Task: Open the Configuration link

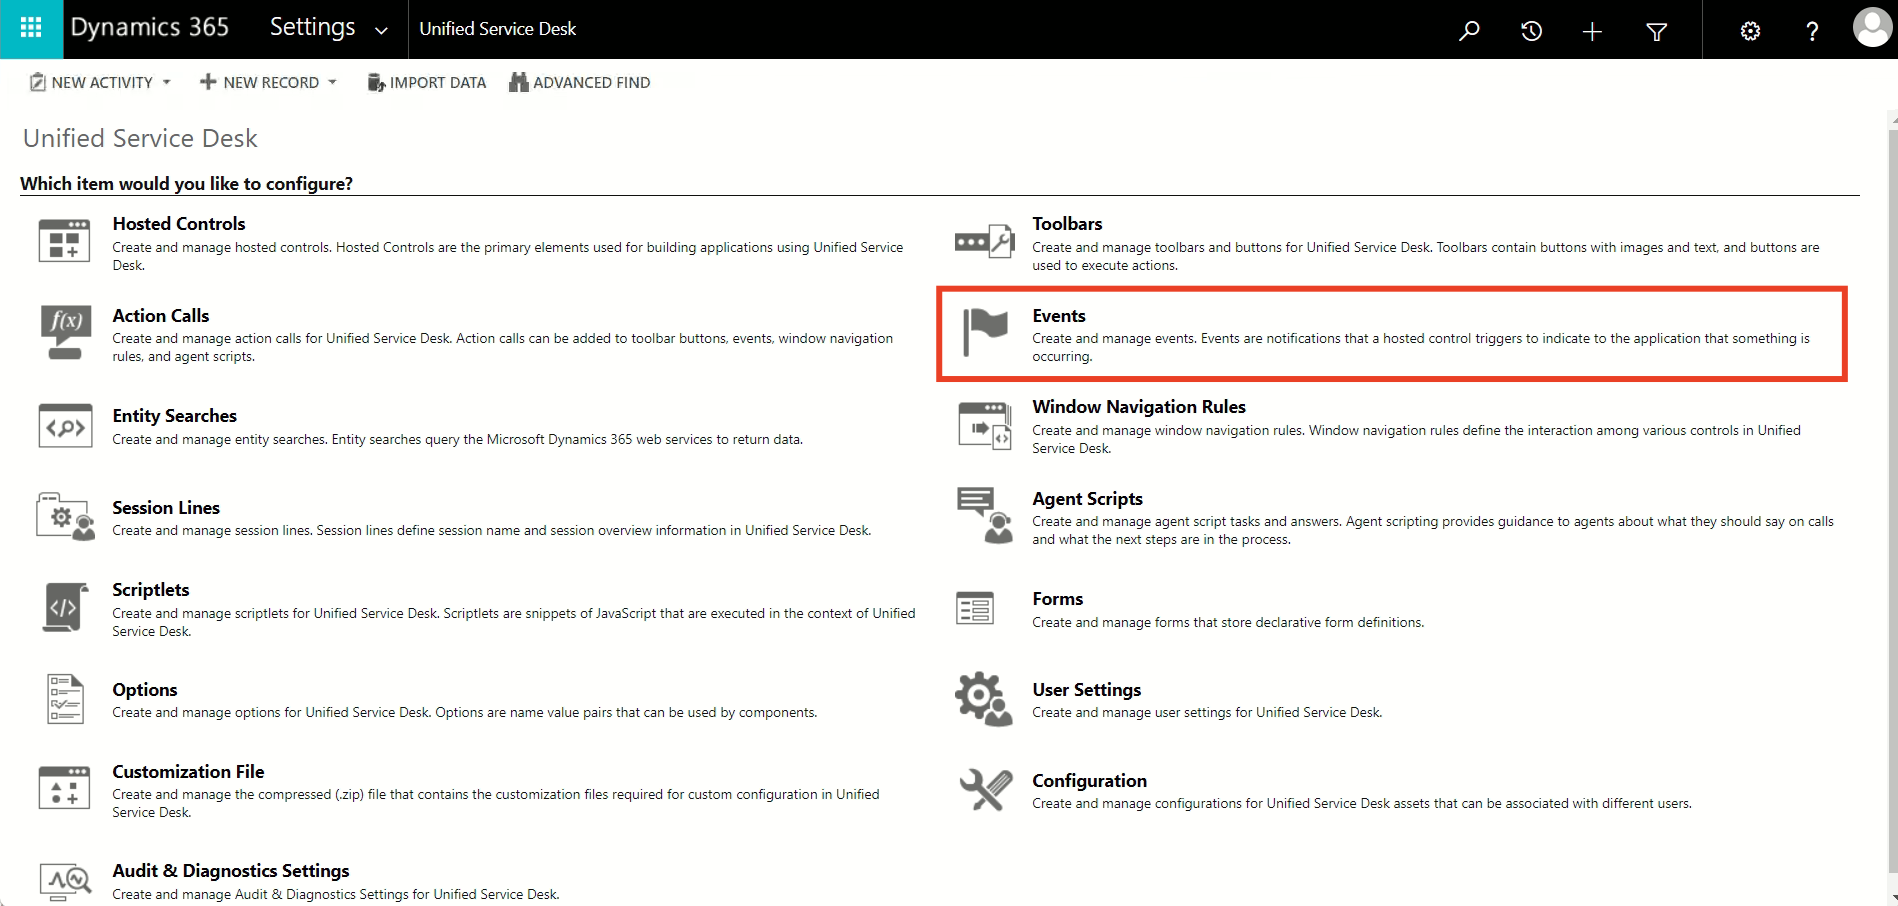Action: pyautogui.click(x=1089, y=781)
